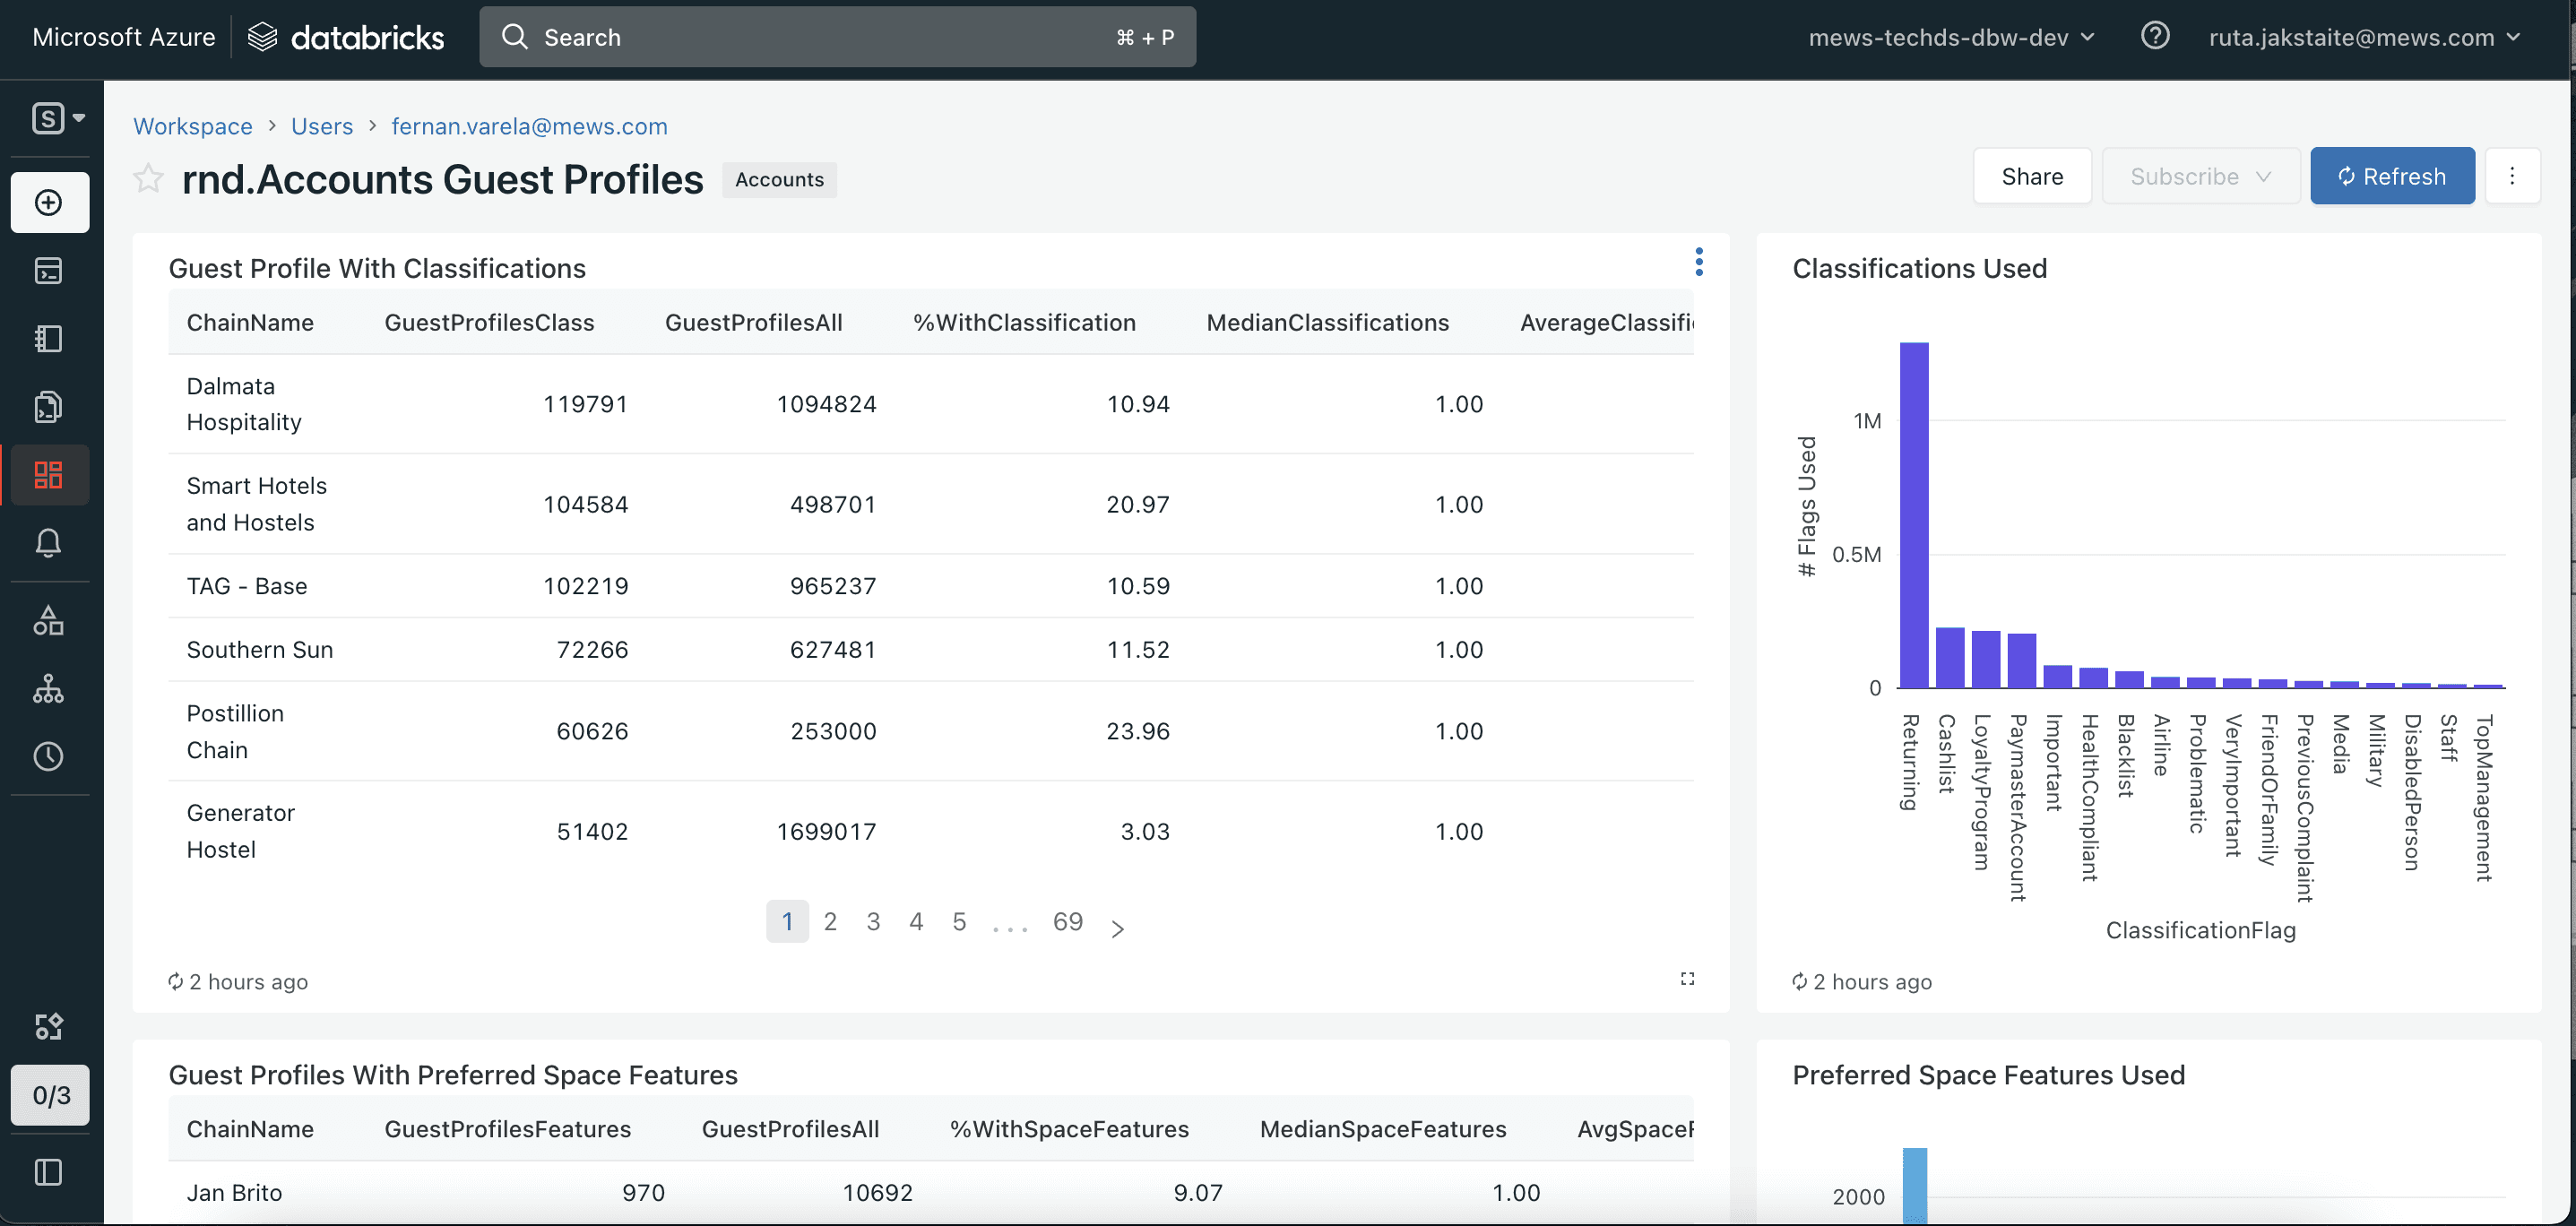Click the Share button
This screenshot has width=2576, height=1226.
pyautogui.click(x=2032, y=176)
